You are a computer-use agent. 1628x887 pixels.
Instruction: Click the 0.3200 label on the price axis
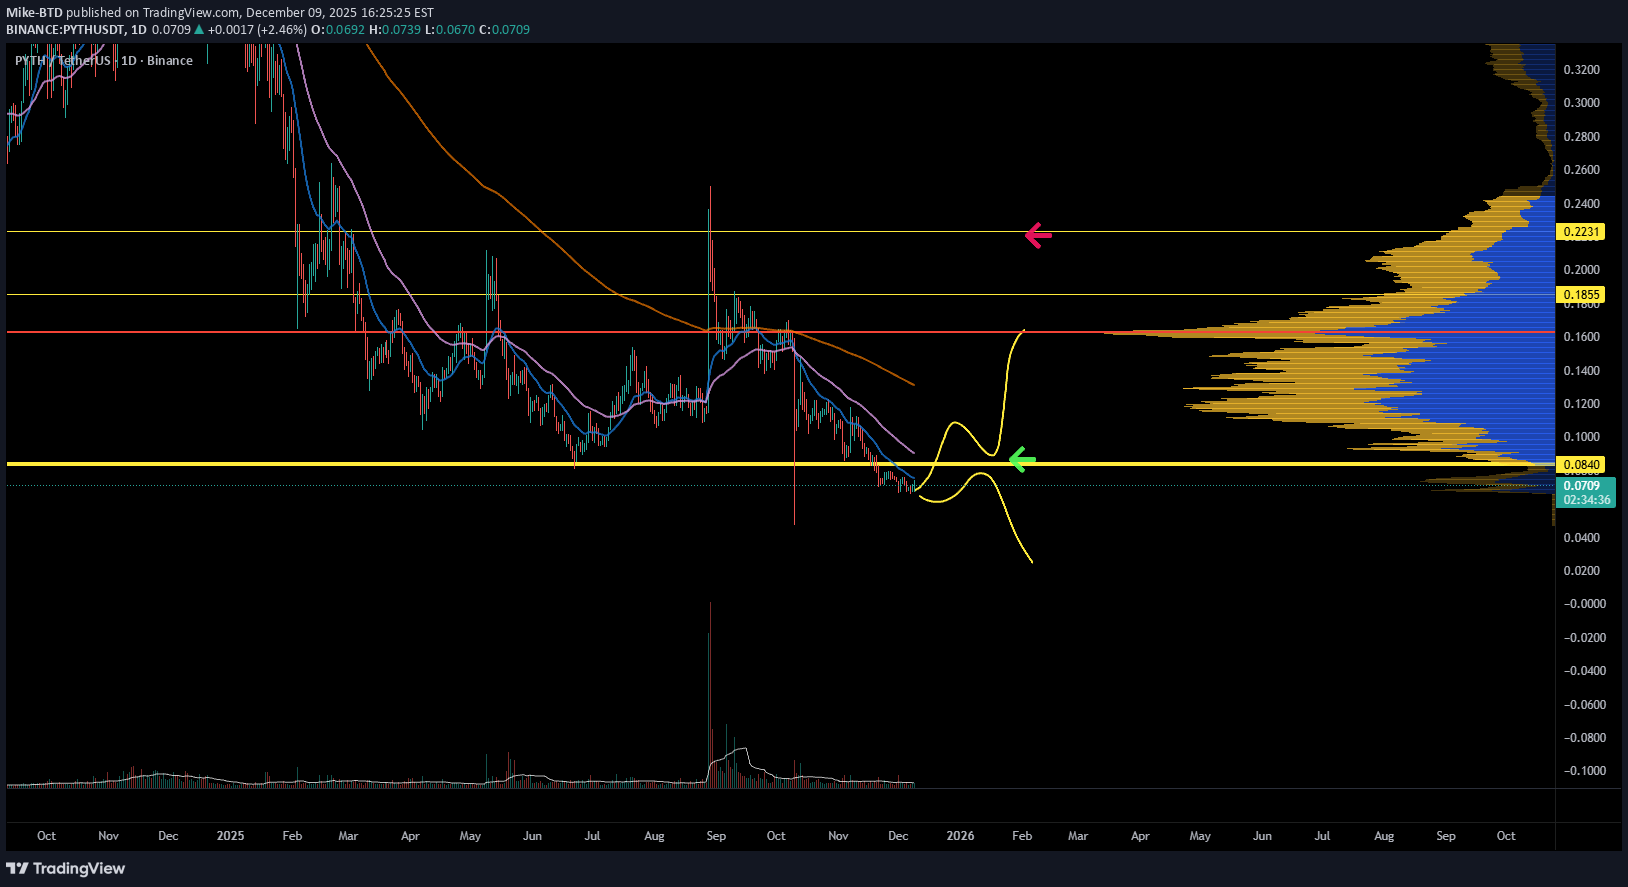(x=1581, y=70)
